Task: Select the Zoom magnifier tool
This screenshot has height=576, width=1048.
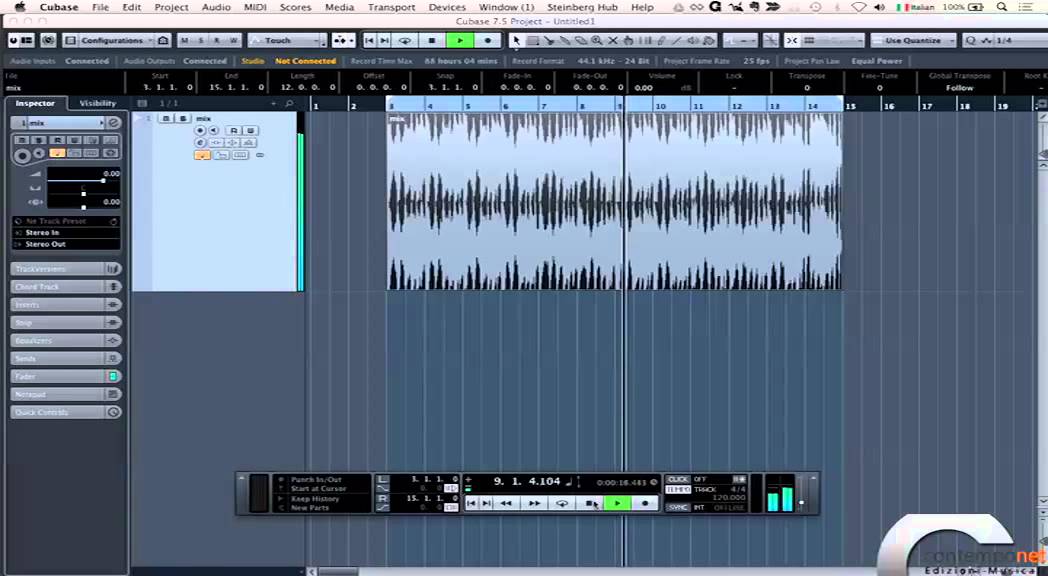Action: [597, 41]
